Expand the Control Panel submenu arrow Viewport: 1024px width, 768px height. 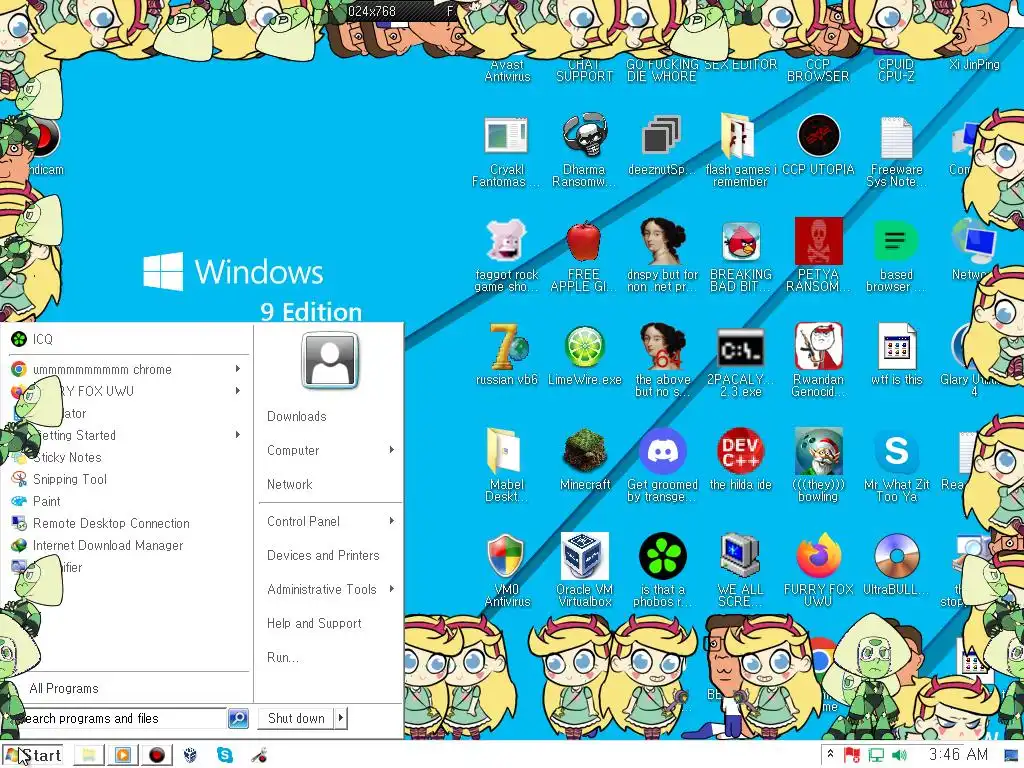pyautogui.click(x=391, y=521)
